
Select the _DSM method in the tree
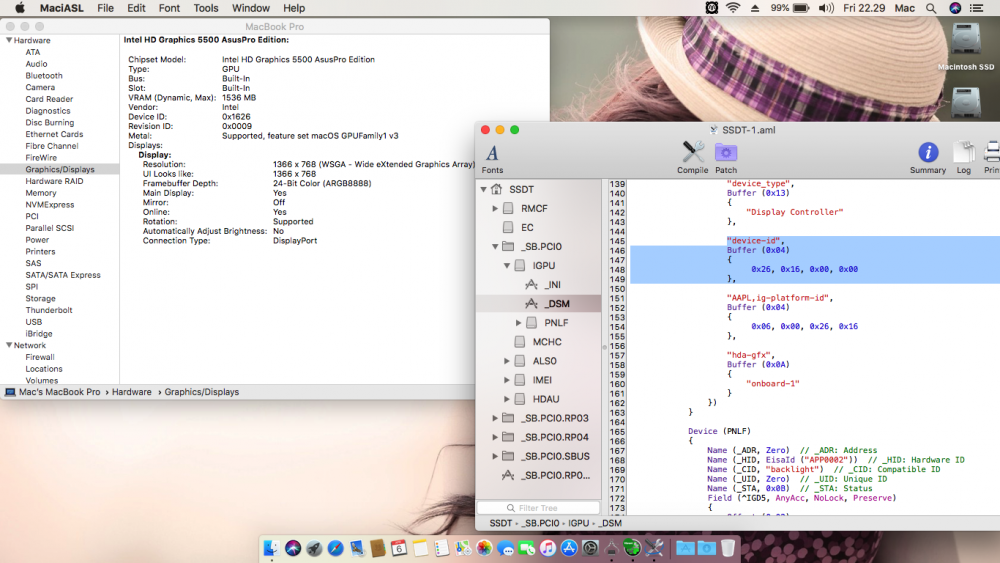(556, 303)
